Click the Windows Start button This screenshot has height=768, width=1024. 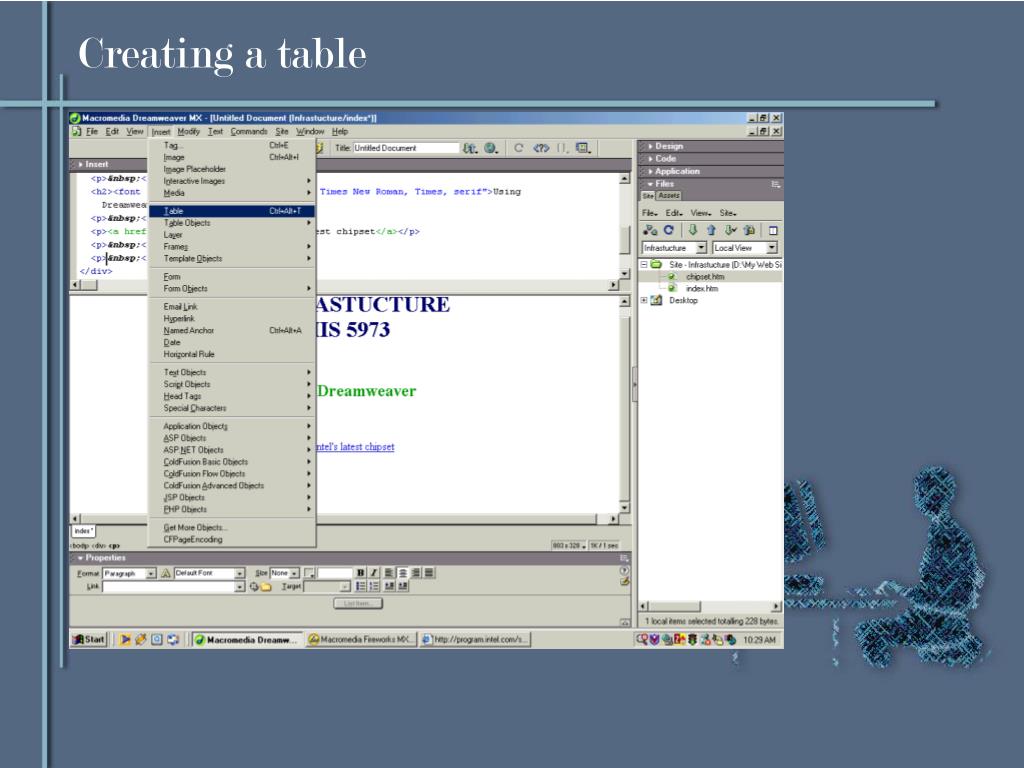pyautogui.click(x=89, y=639)
